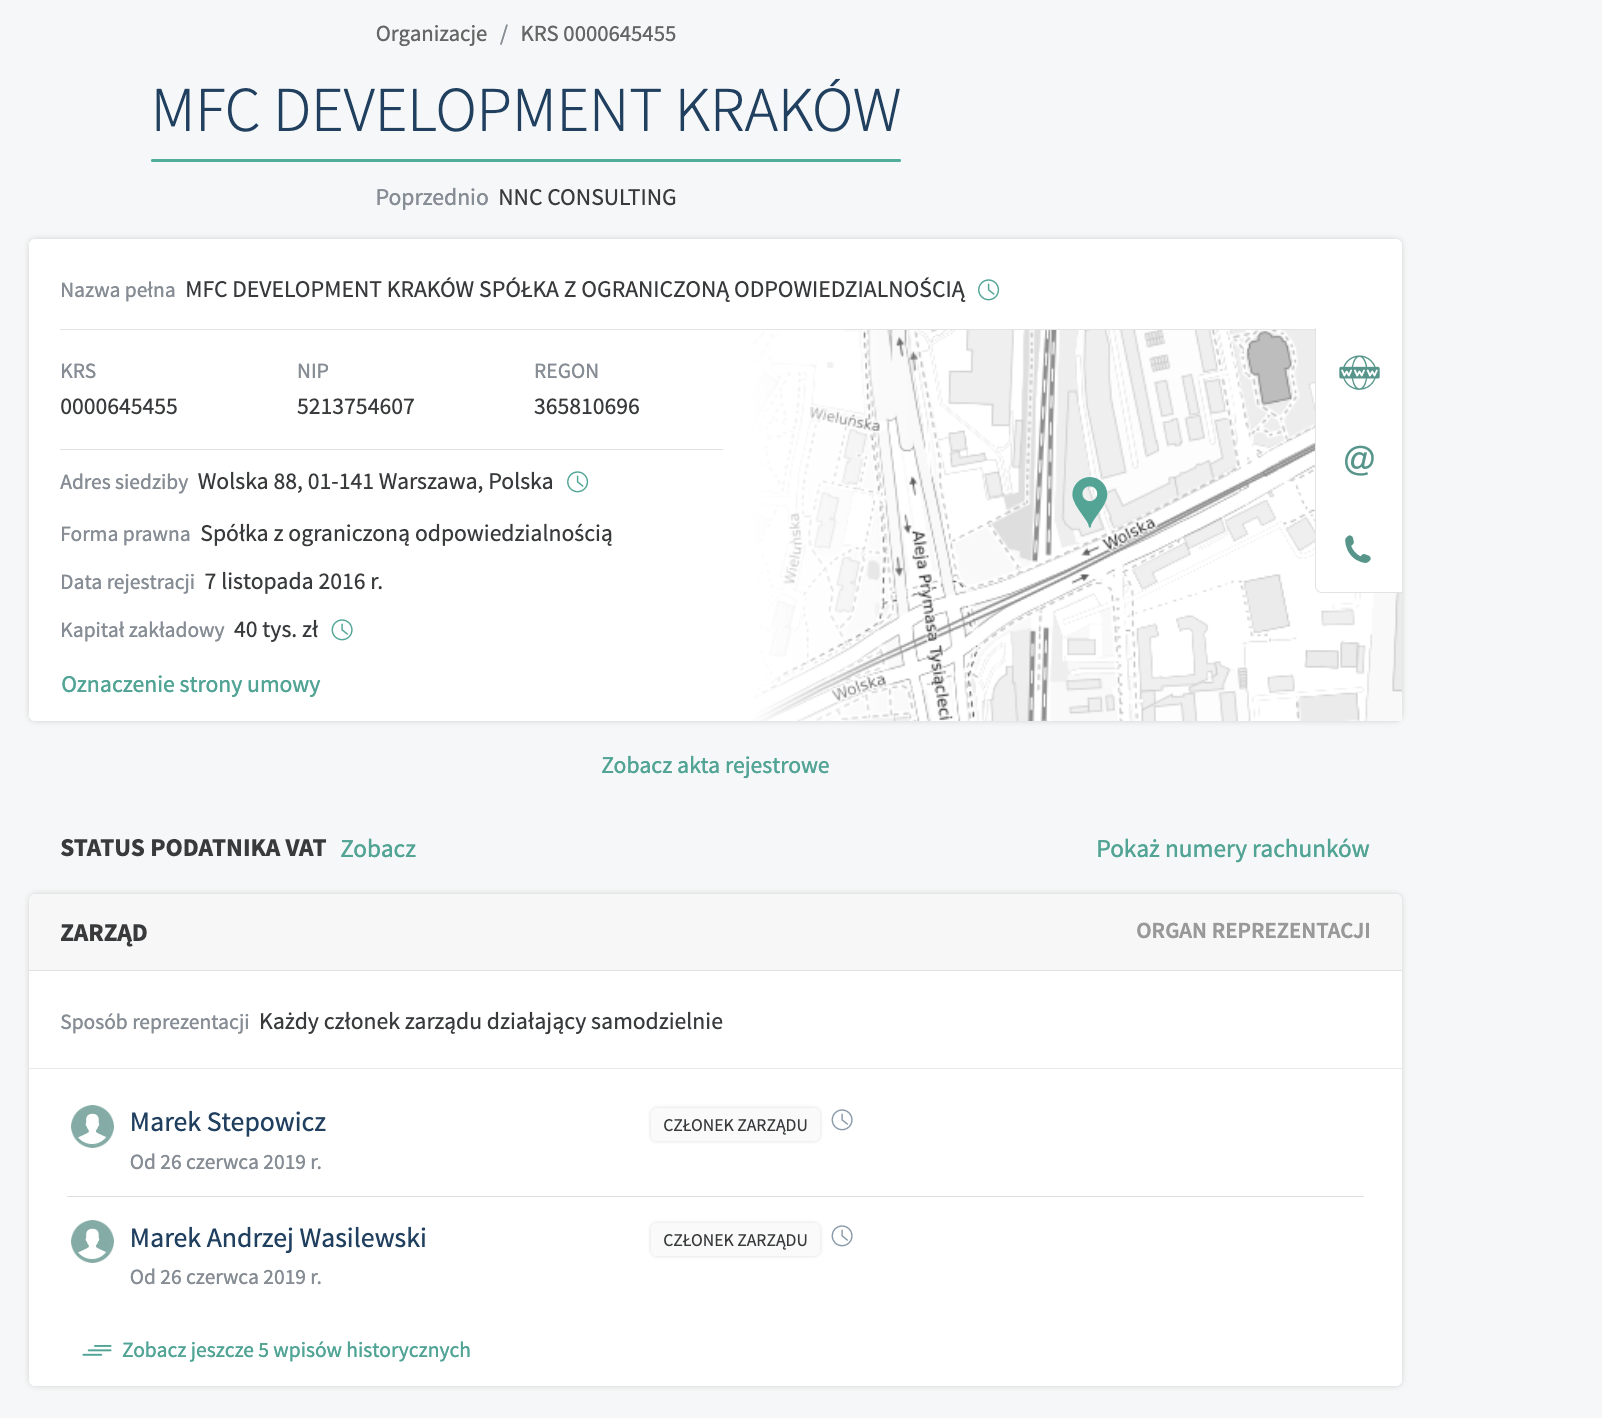Image resolution: width=1602 pixels, height=1418 pixels.
Task: Click the email @ icon
Action: coord(1358,460)
